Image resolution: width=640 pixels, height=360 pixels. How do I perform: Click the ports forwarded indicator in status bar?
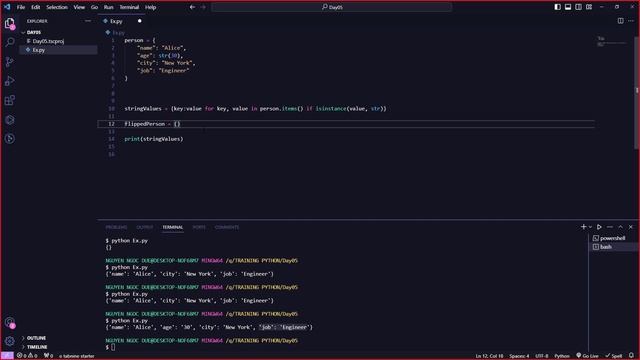point(49,356)
